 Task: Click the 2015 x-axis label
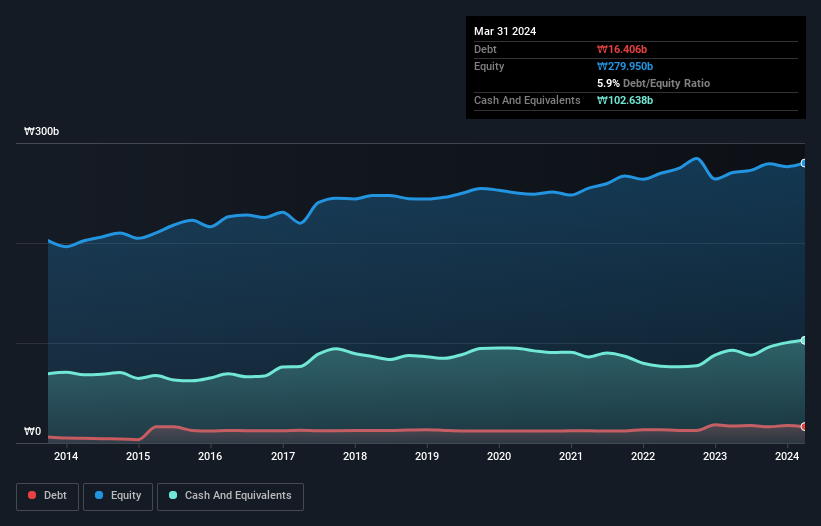(138, 456)
